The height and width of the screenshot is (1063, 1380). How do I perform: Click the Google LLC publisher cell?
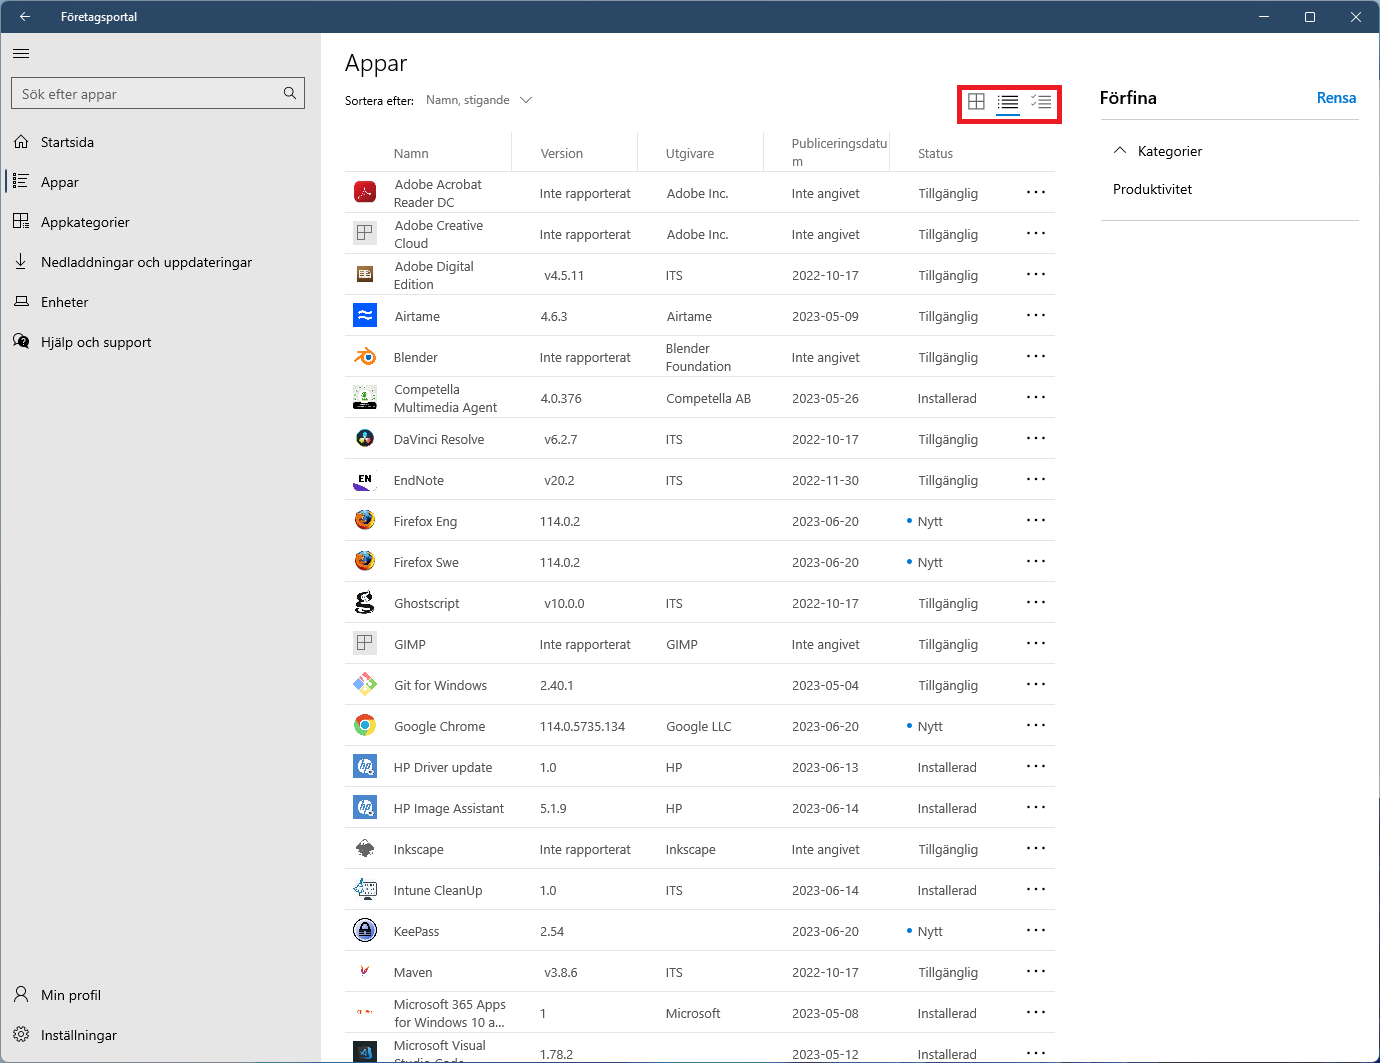coord(699,726)
